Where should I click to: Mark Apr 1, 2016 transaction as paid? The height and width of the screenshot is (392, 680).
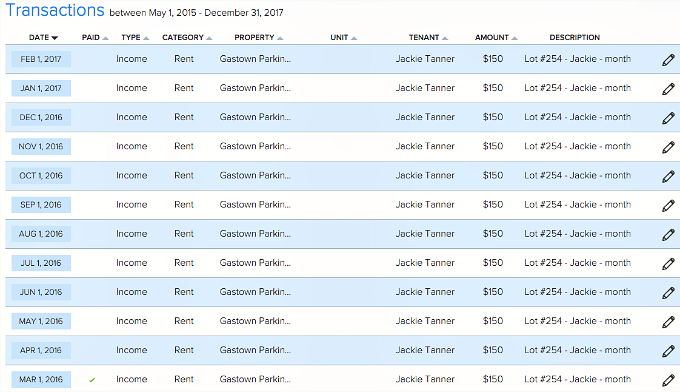(x=92, y=350)
